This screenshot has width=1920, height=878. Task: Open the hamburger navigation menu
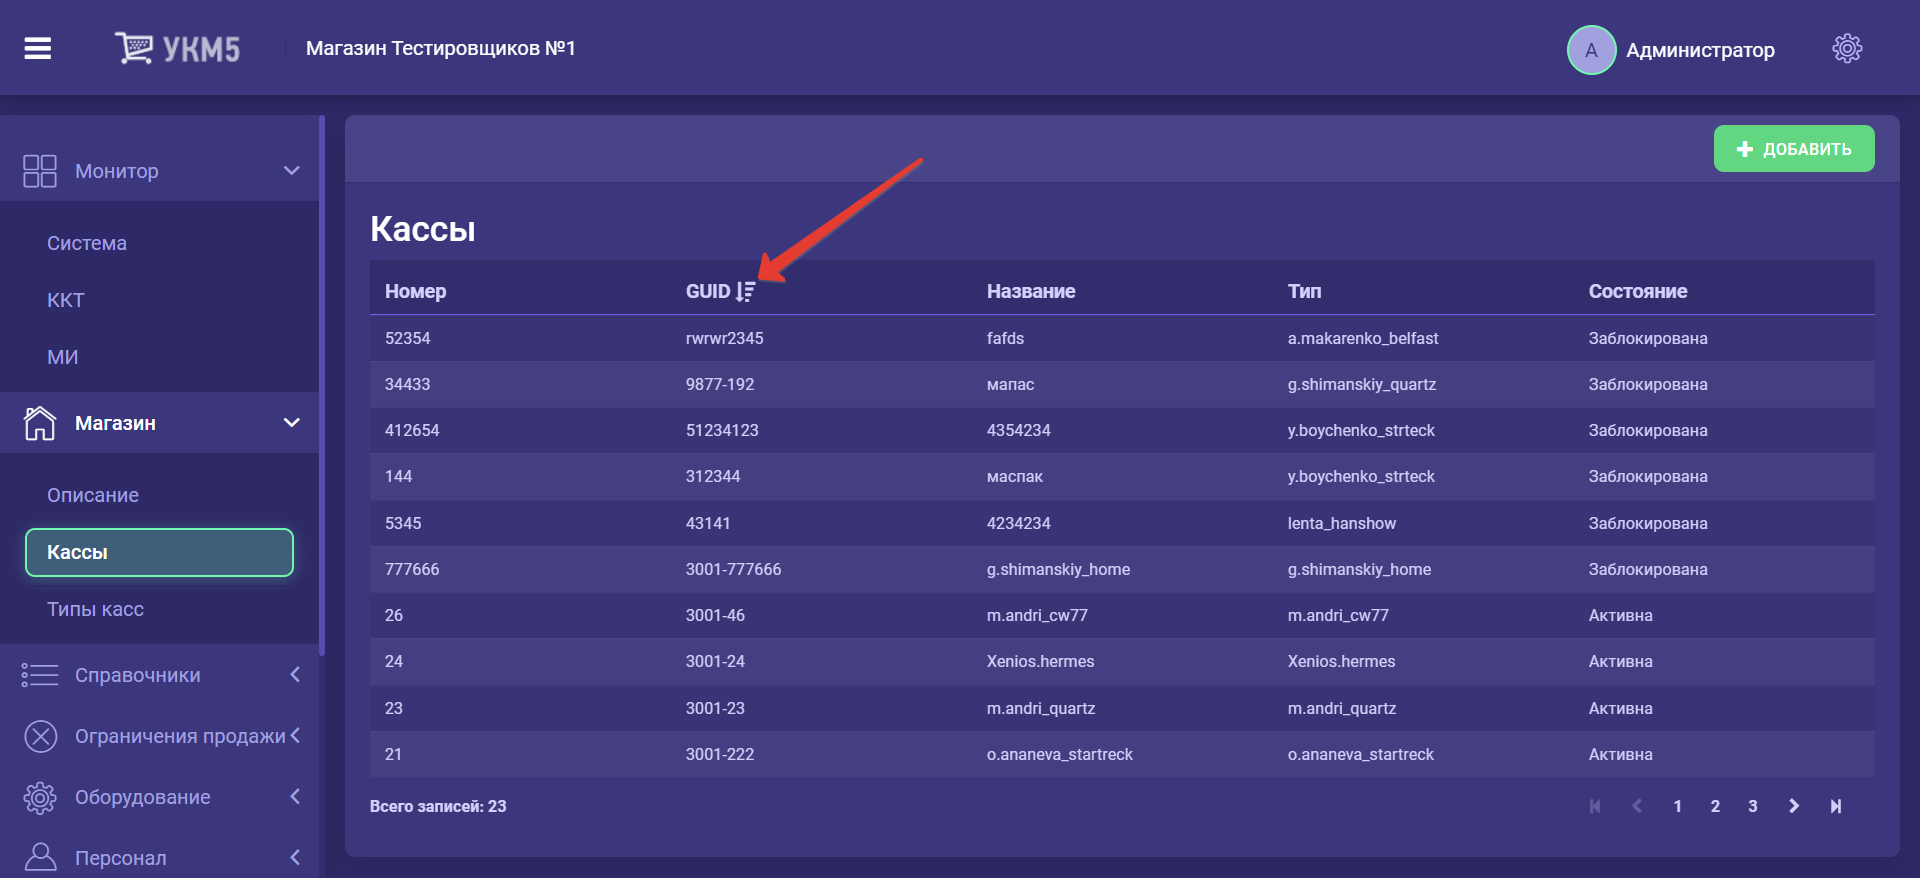(x=38, y=48)
